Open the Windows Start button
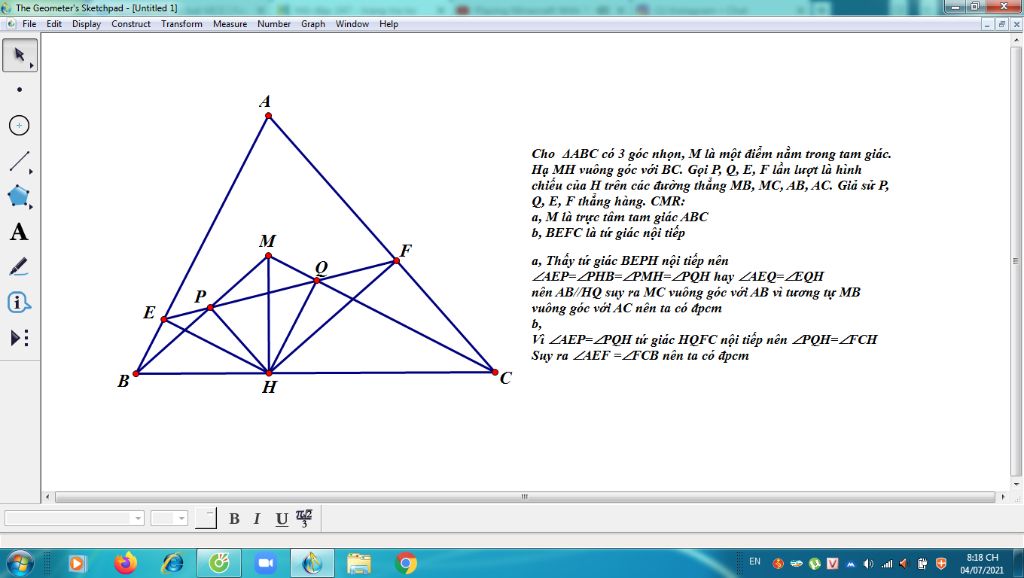The width and height of the screenshot is (1024, 578). click(x=19, y=563)
